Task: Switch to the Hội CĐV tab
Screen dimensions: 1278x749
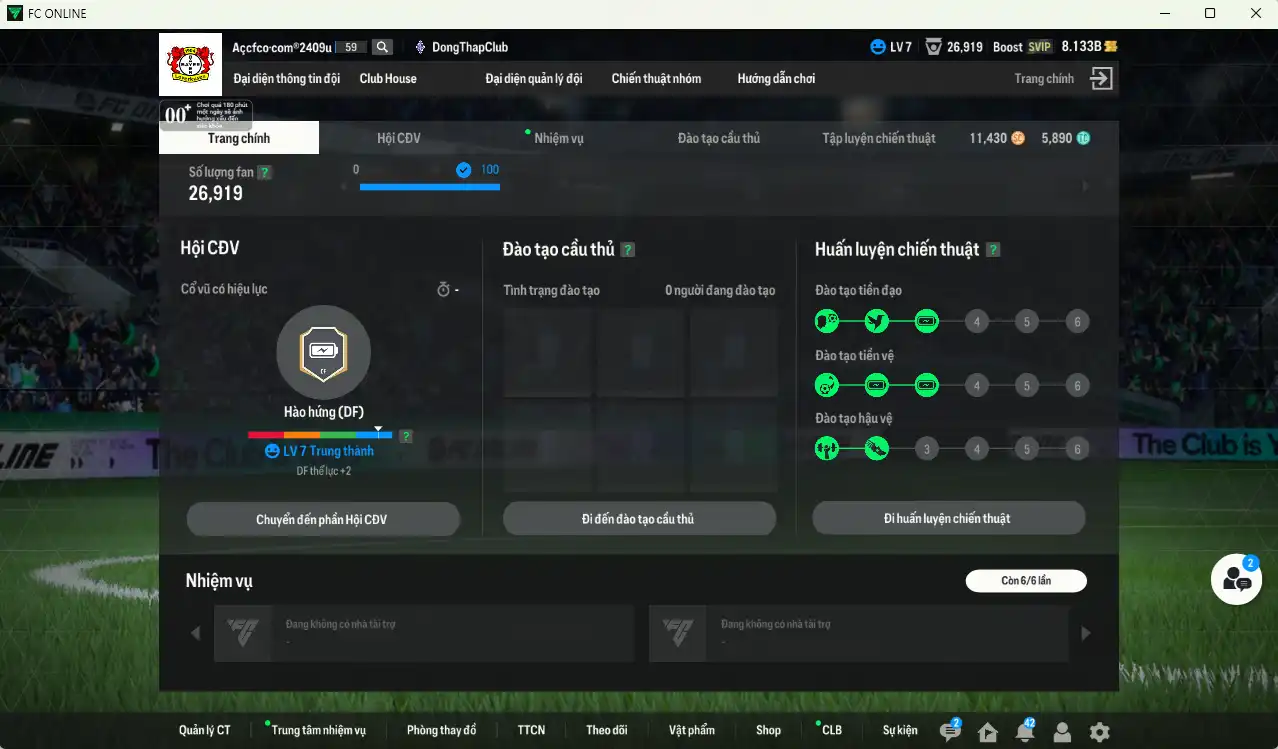Action: [399, 138]
